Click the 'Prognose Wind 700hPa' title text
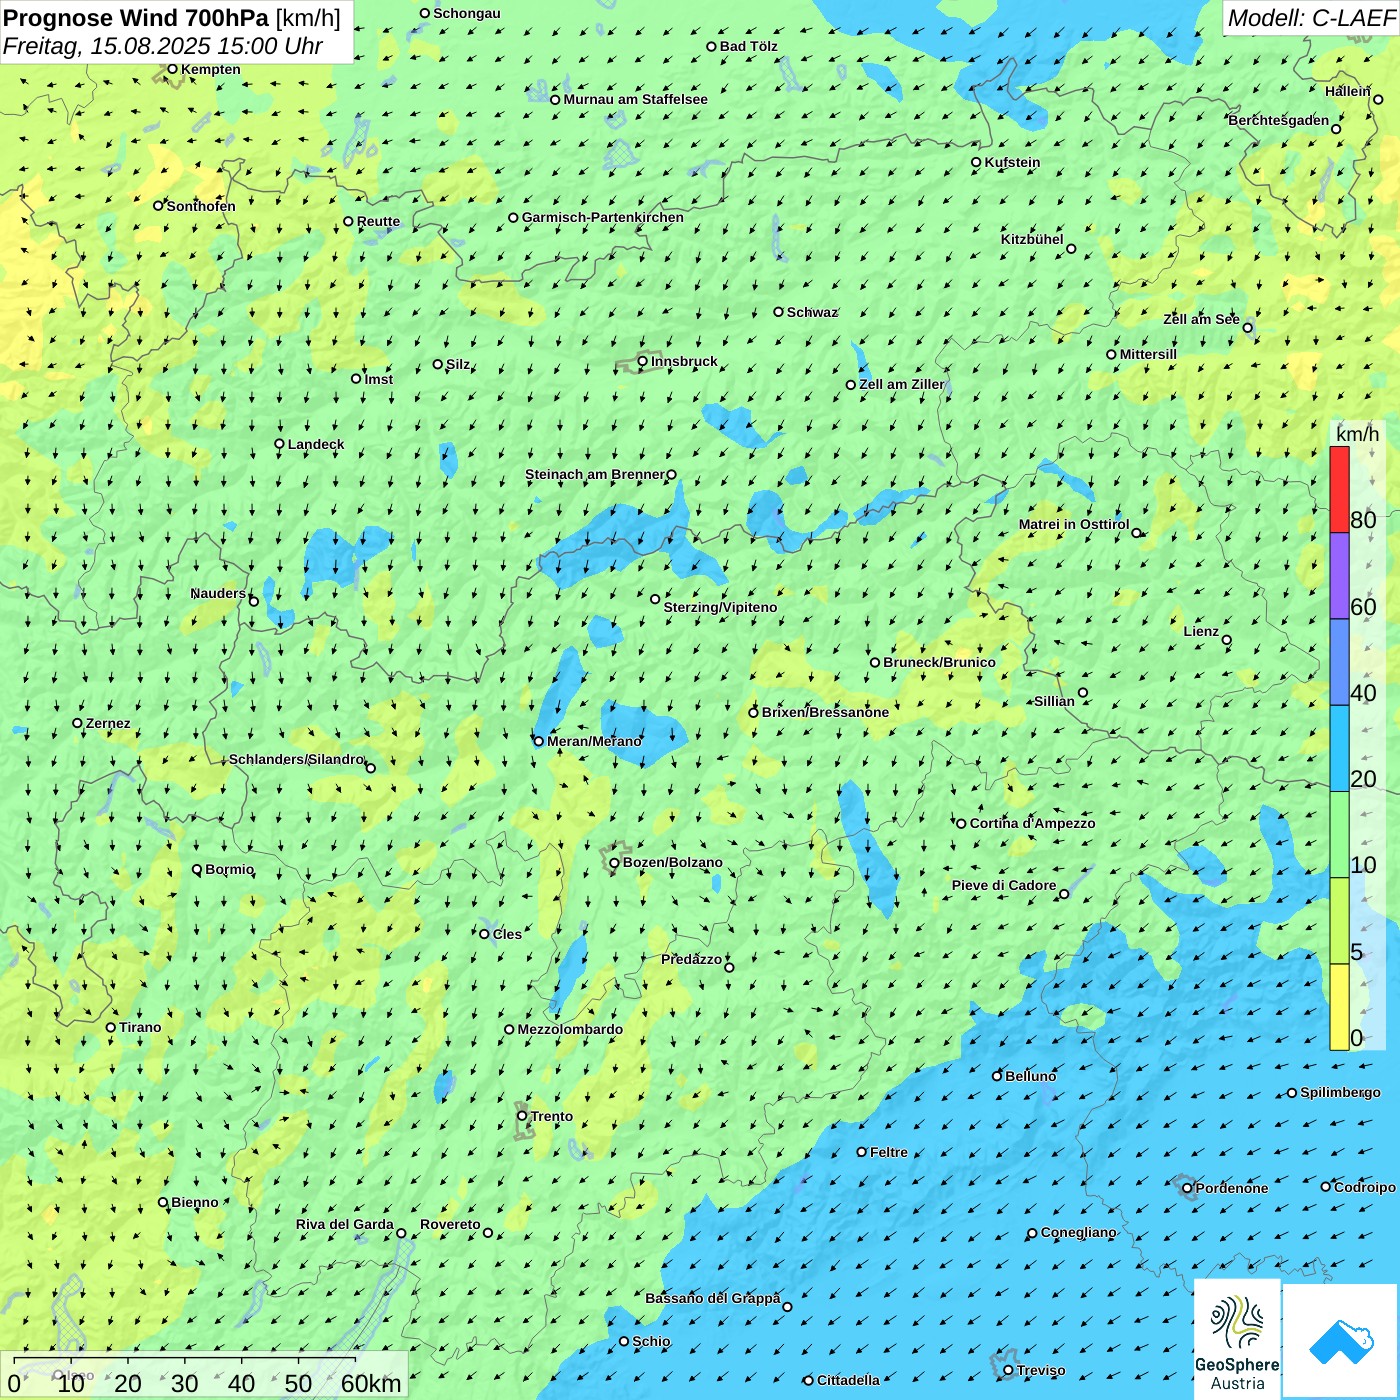 pyautogui.click(x=136, y=18)
